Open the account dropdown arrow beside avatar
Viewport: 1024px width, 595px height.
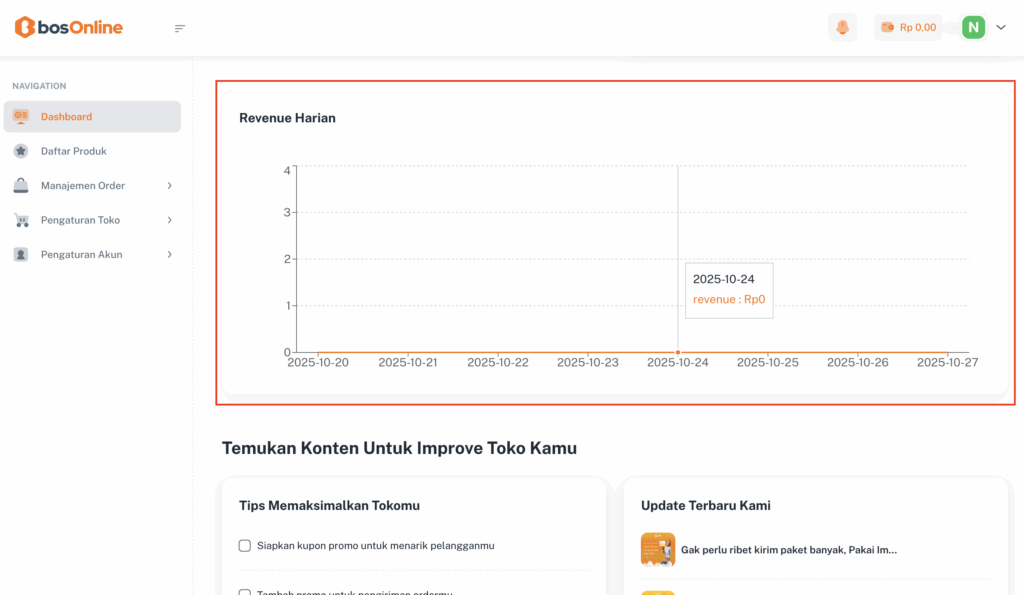(x=1001, y=27)
